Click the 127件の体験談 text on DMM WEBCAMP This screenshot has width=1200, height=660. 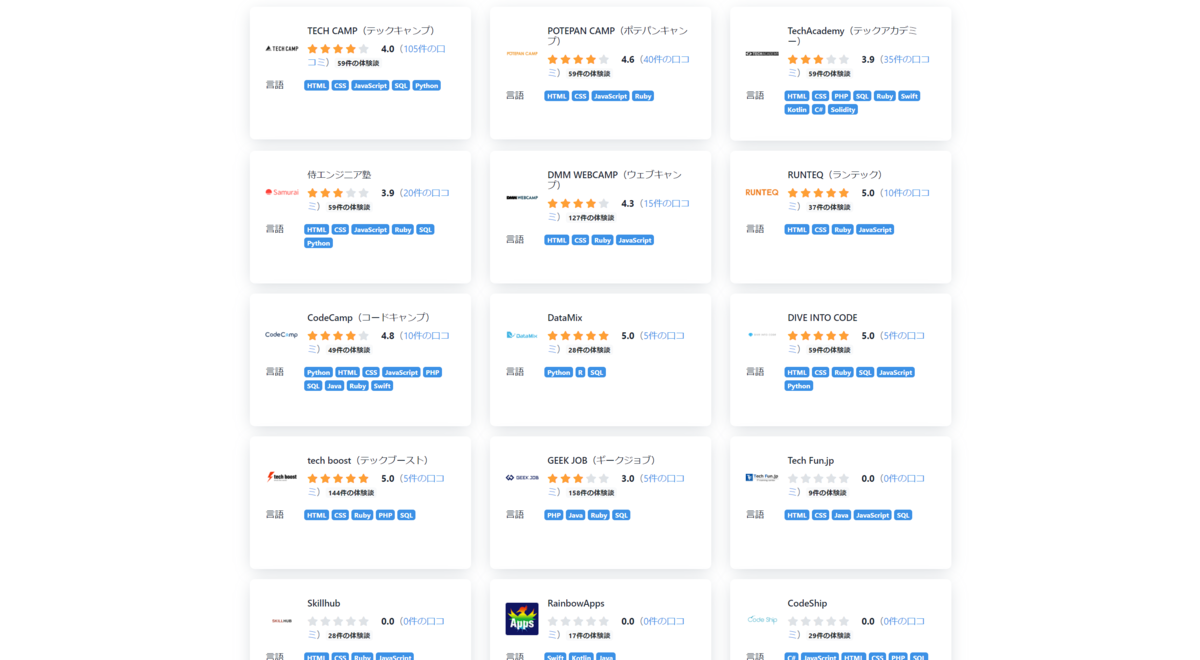tap(591, 218)
